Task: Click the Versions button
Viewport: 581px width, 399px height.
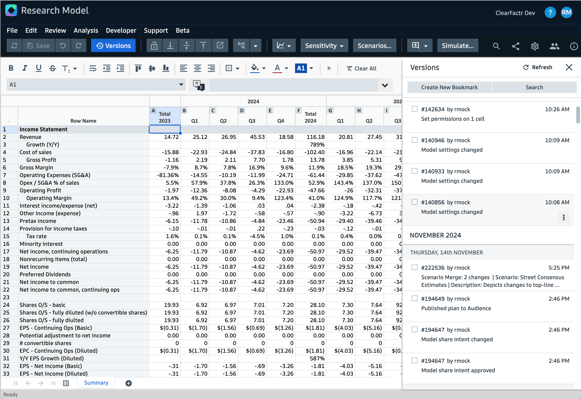Action: (113, 46)
